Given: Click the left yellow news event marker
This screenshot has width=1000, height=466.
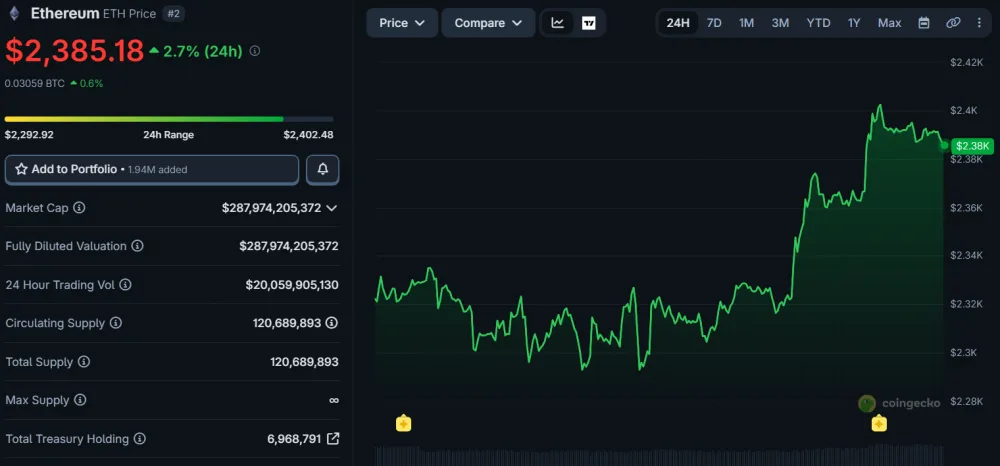Looking at the screenshot, I should click(x=403, y=423).
